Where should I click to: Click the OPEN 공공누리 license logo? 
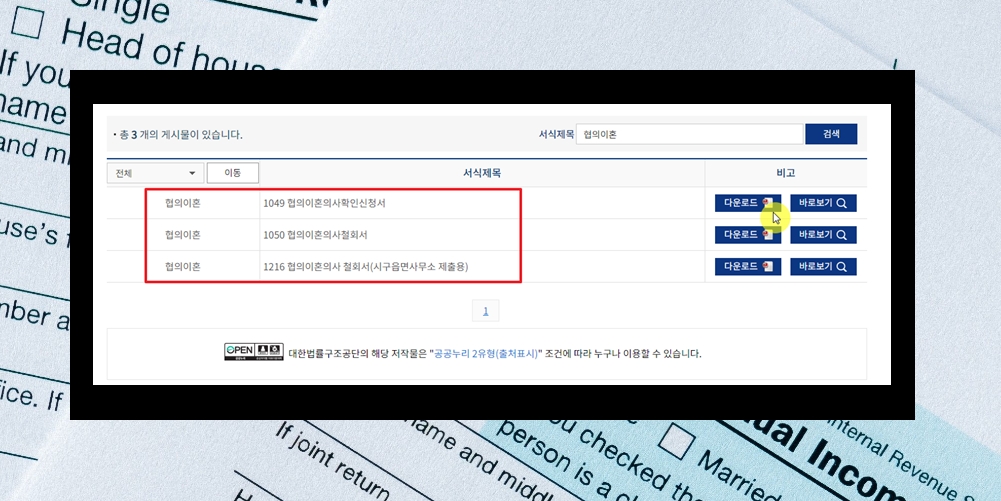tap(253, 352)
